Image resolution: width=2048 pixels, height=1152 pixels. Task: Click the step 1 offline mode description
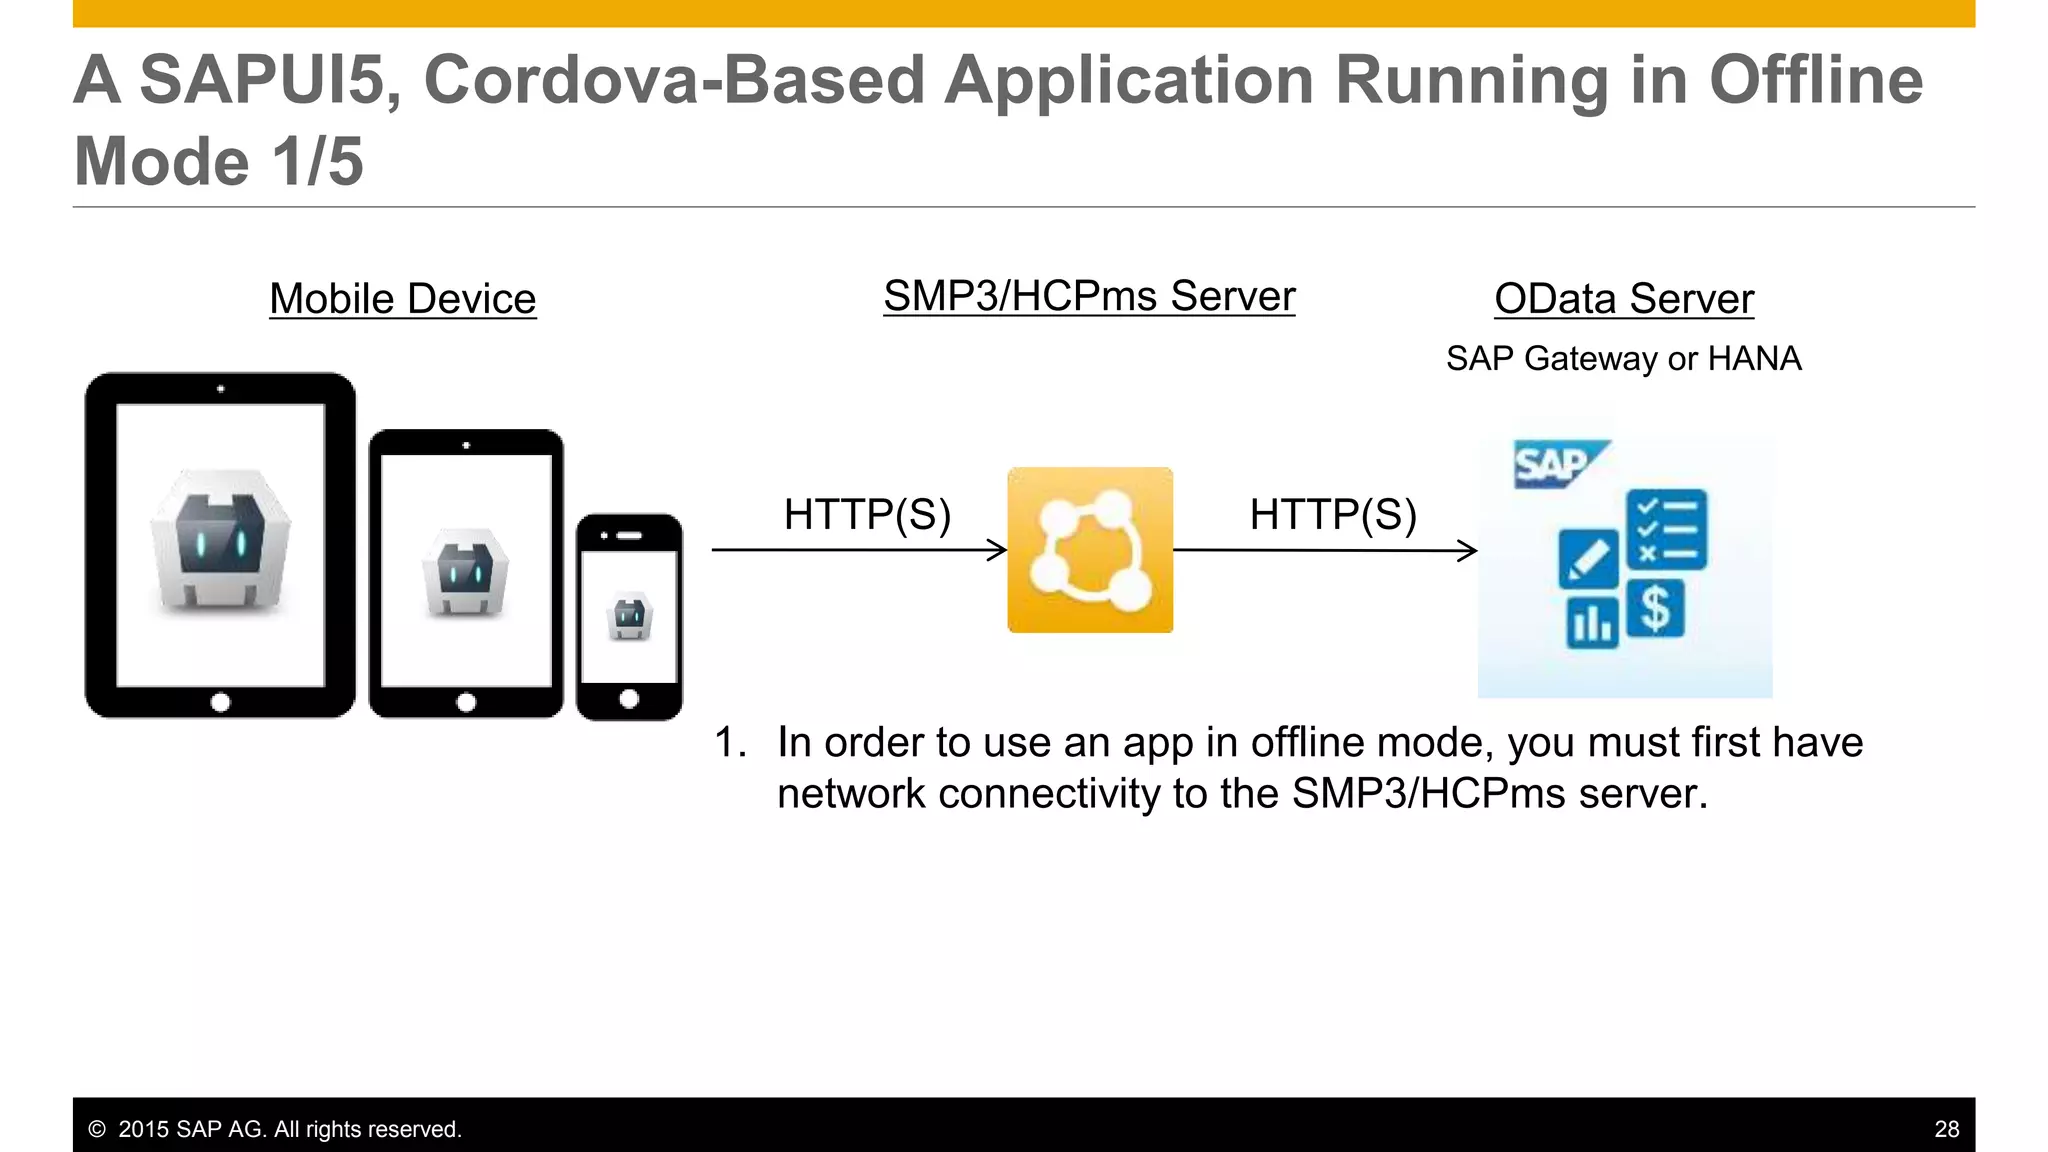click(x=1288, y=768)
